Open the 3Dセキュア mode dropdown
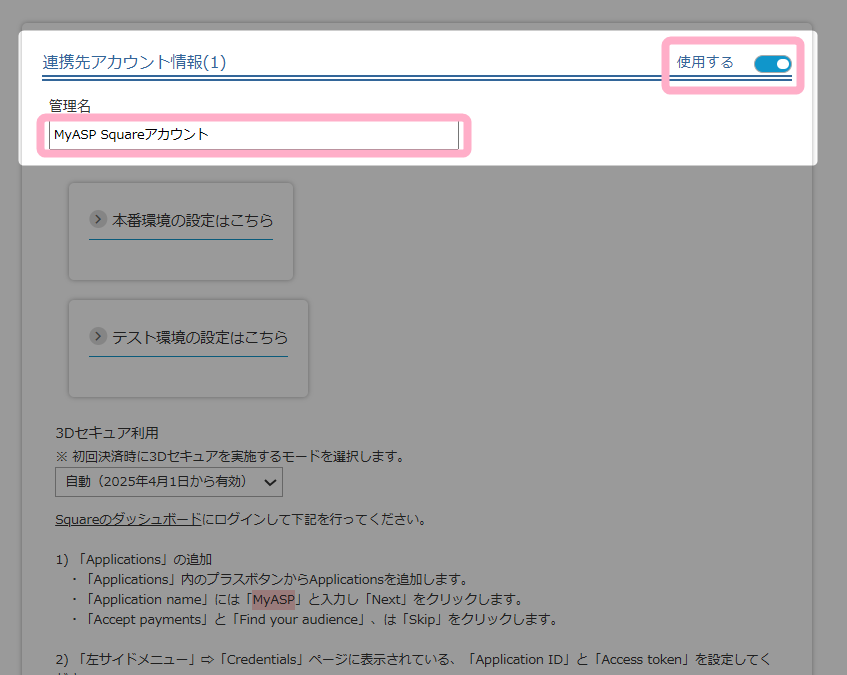Viewport: 847px width, 675px height. (168, 482)
